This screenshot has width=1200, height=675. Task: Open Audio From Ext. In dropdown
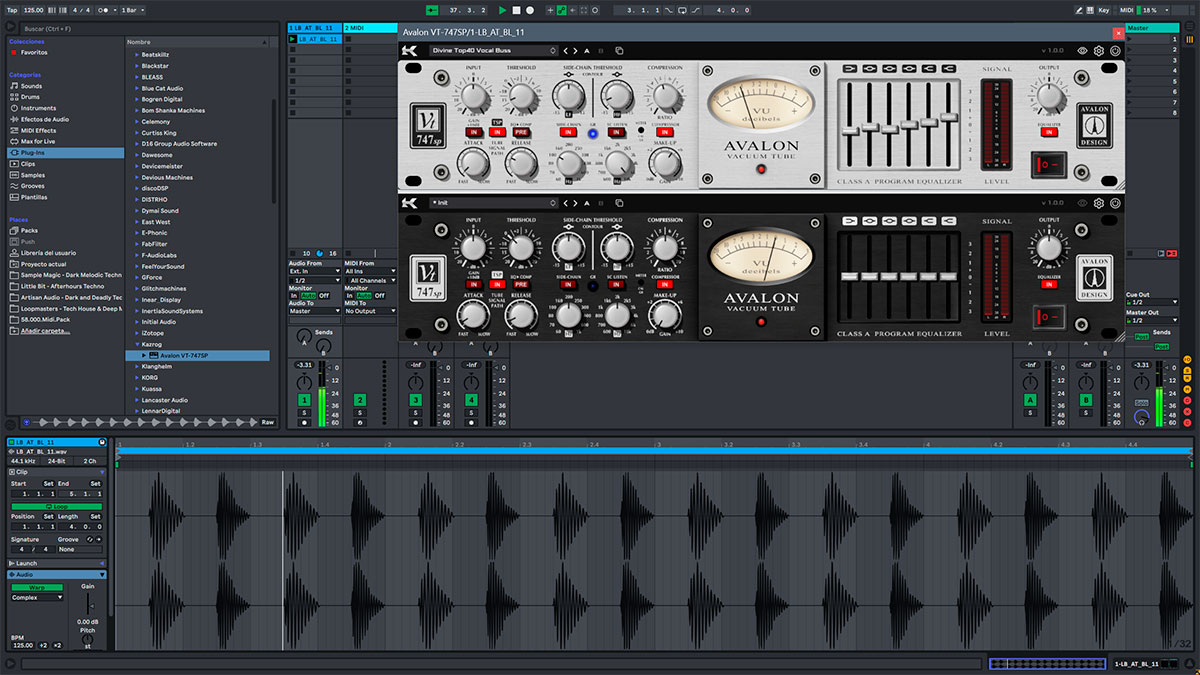(314, 271)
